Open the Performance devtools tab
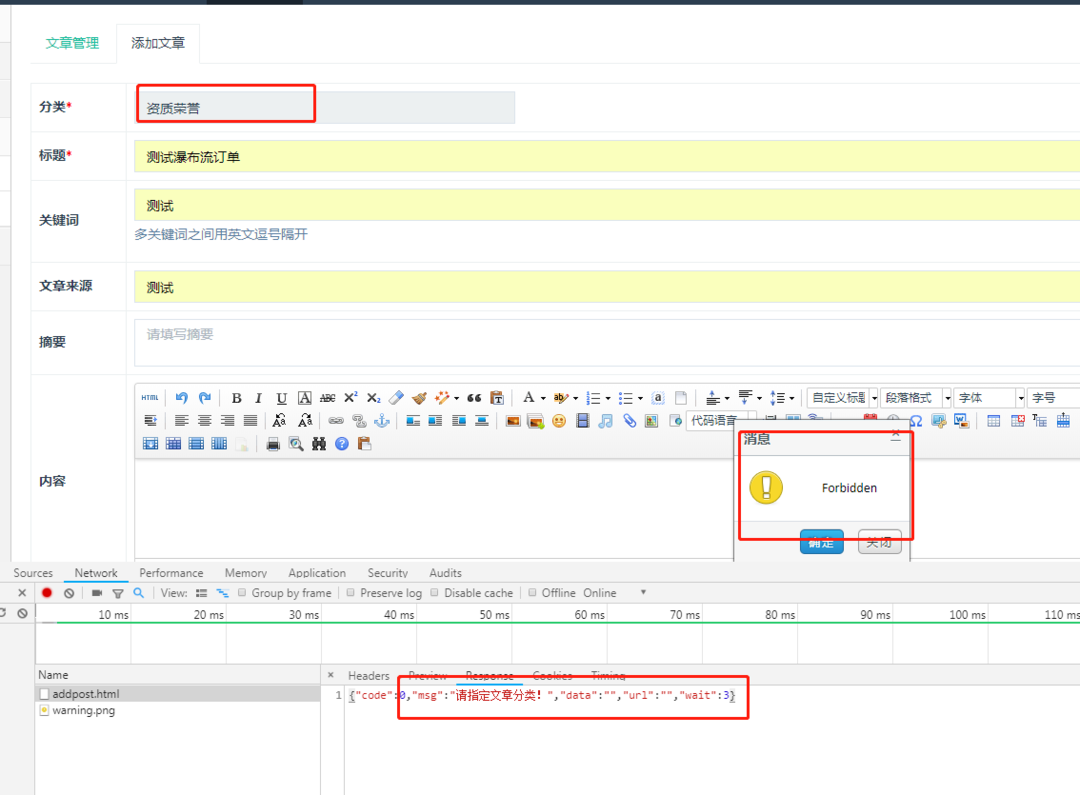The image size is (1080, 795). 171,572
